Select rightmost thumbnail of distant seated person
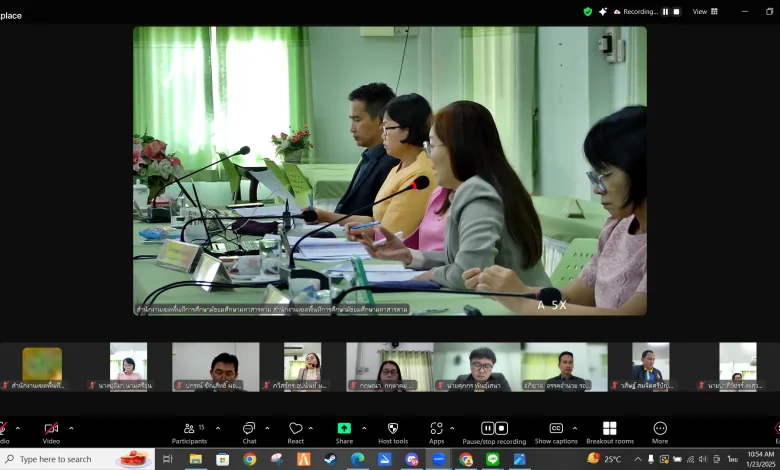The width and height of the screenshot is (780, 470). point(738,367)
